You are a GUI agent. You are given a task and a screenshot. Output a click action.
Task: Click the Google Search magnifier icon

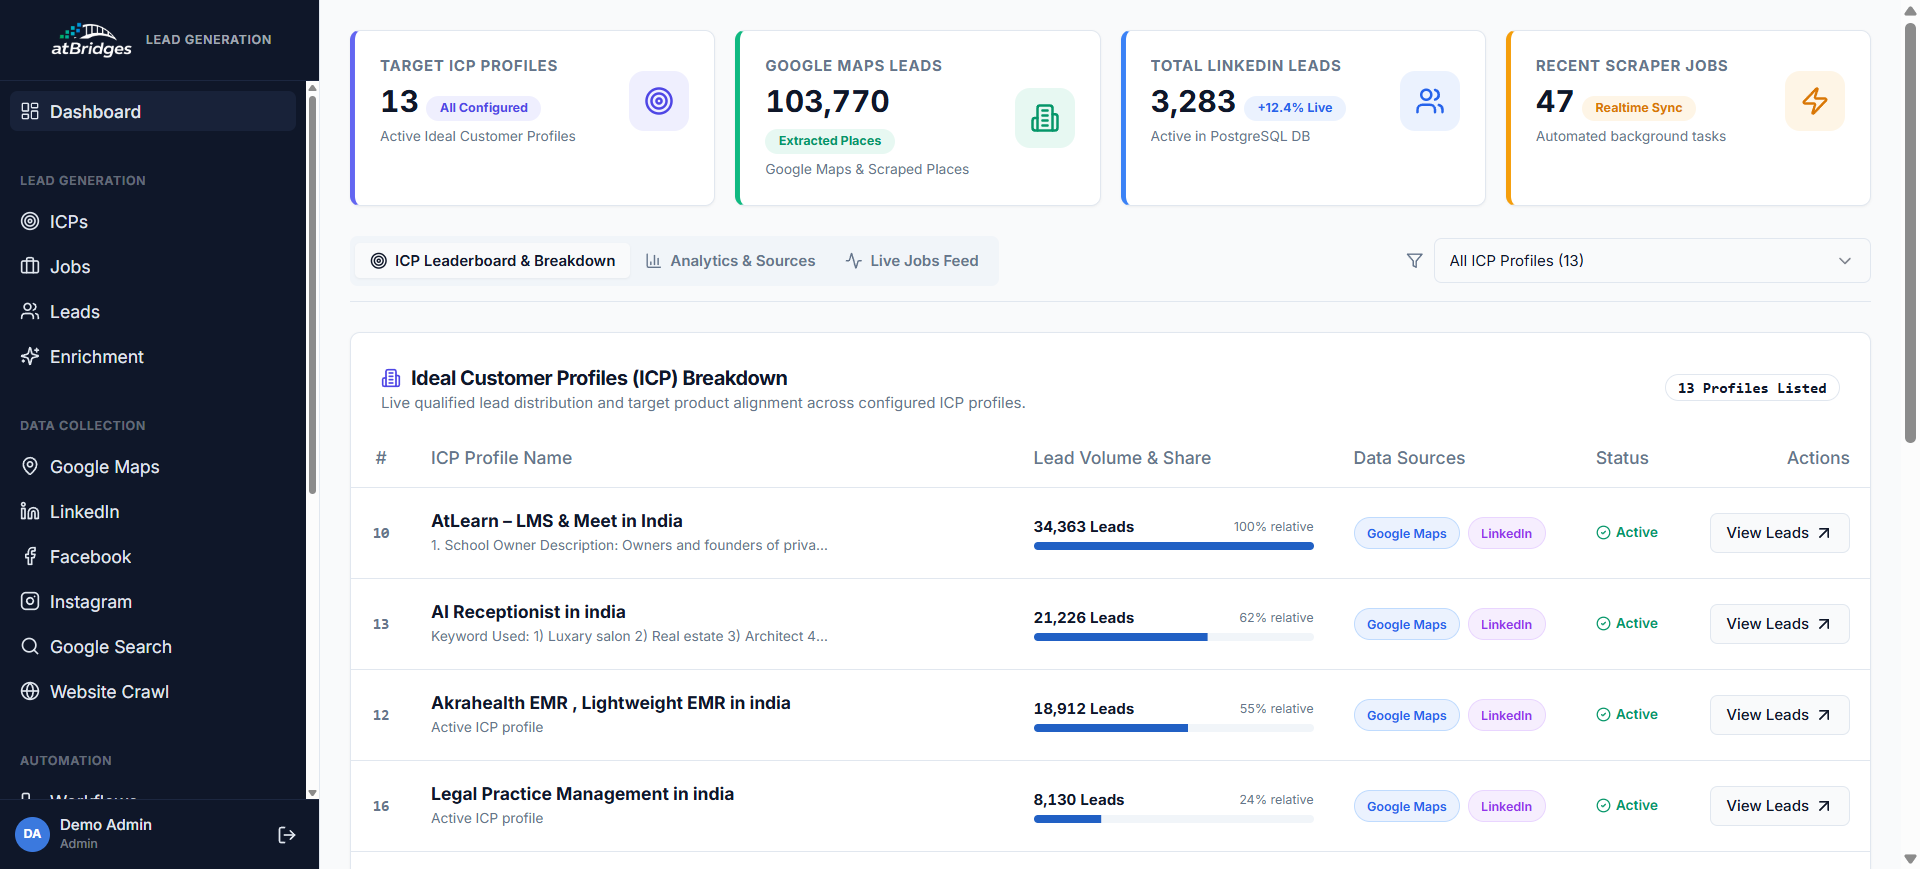(30, 646)
